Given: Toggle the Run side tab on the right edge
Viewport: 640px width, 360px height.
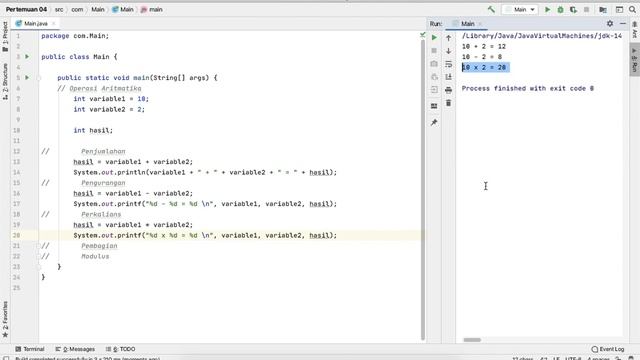Looking at the screenshot, I should [x=635, y=60].
